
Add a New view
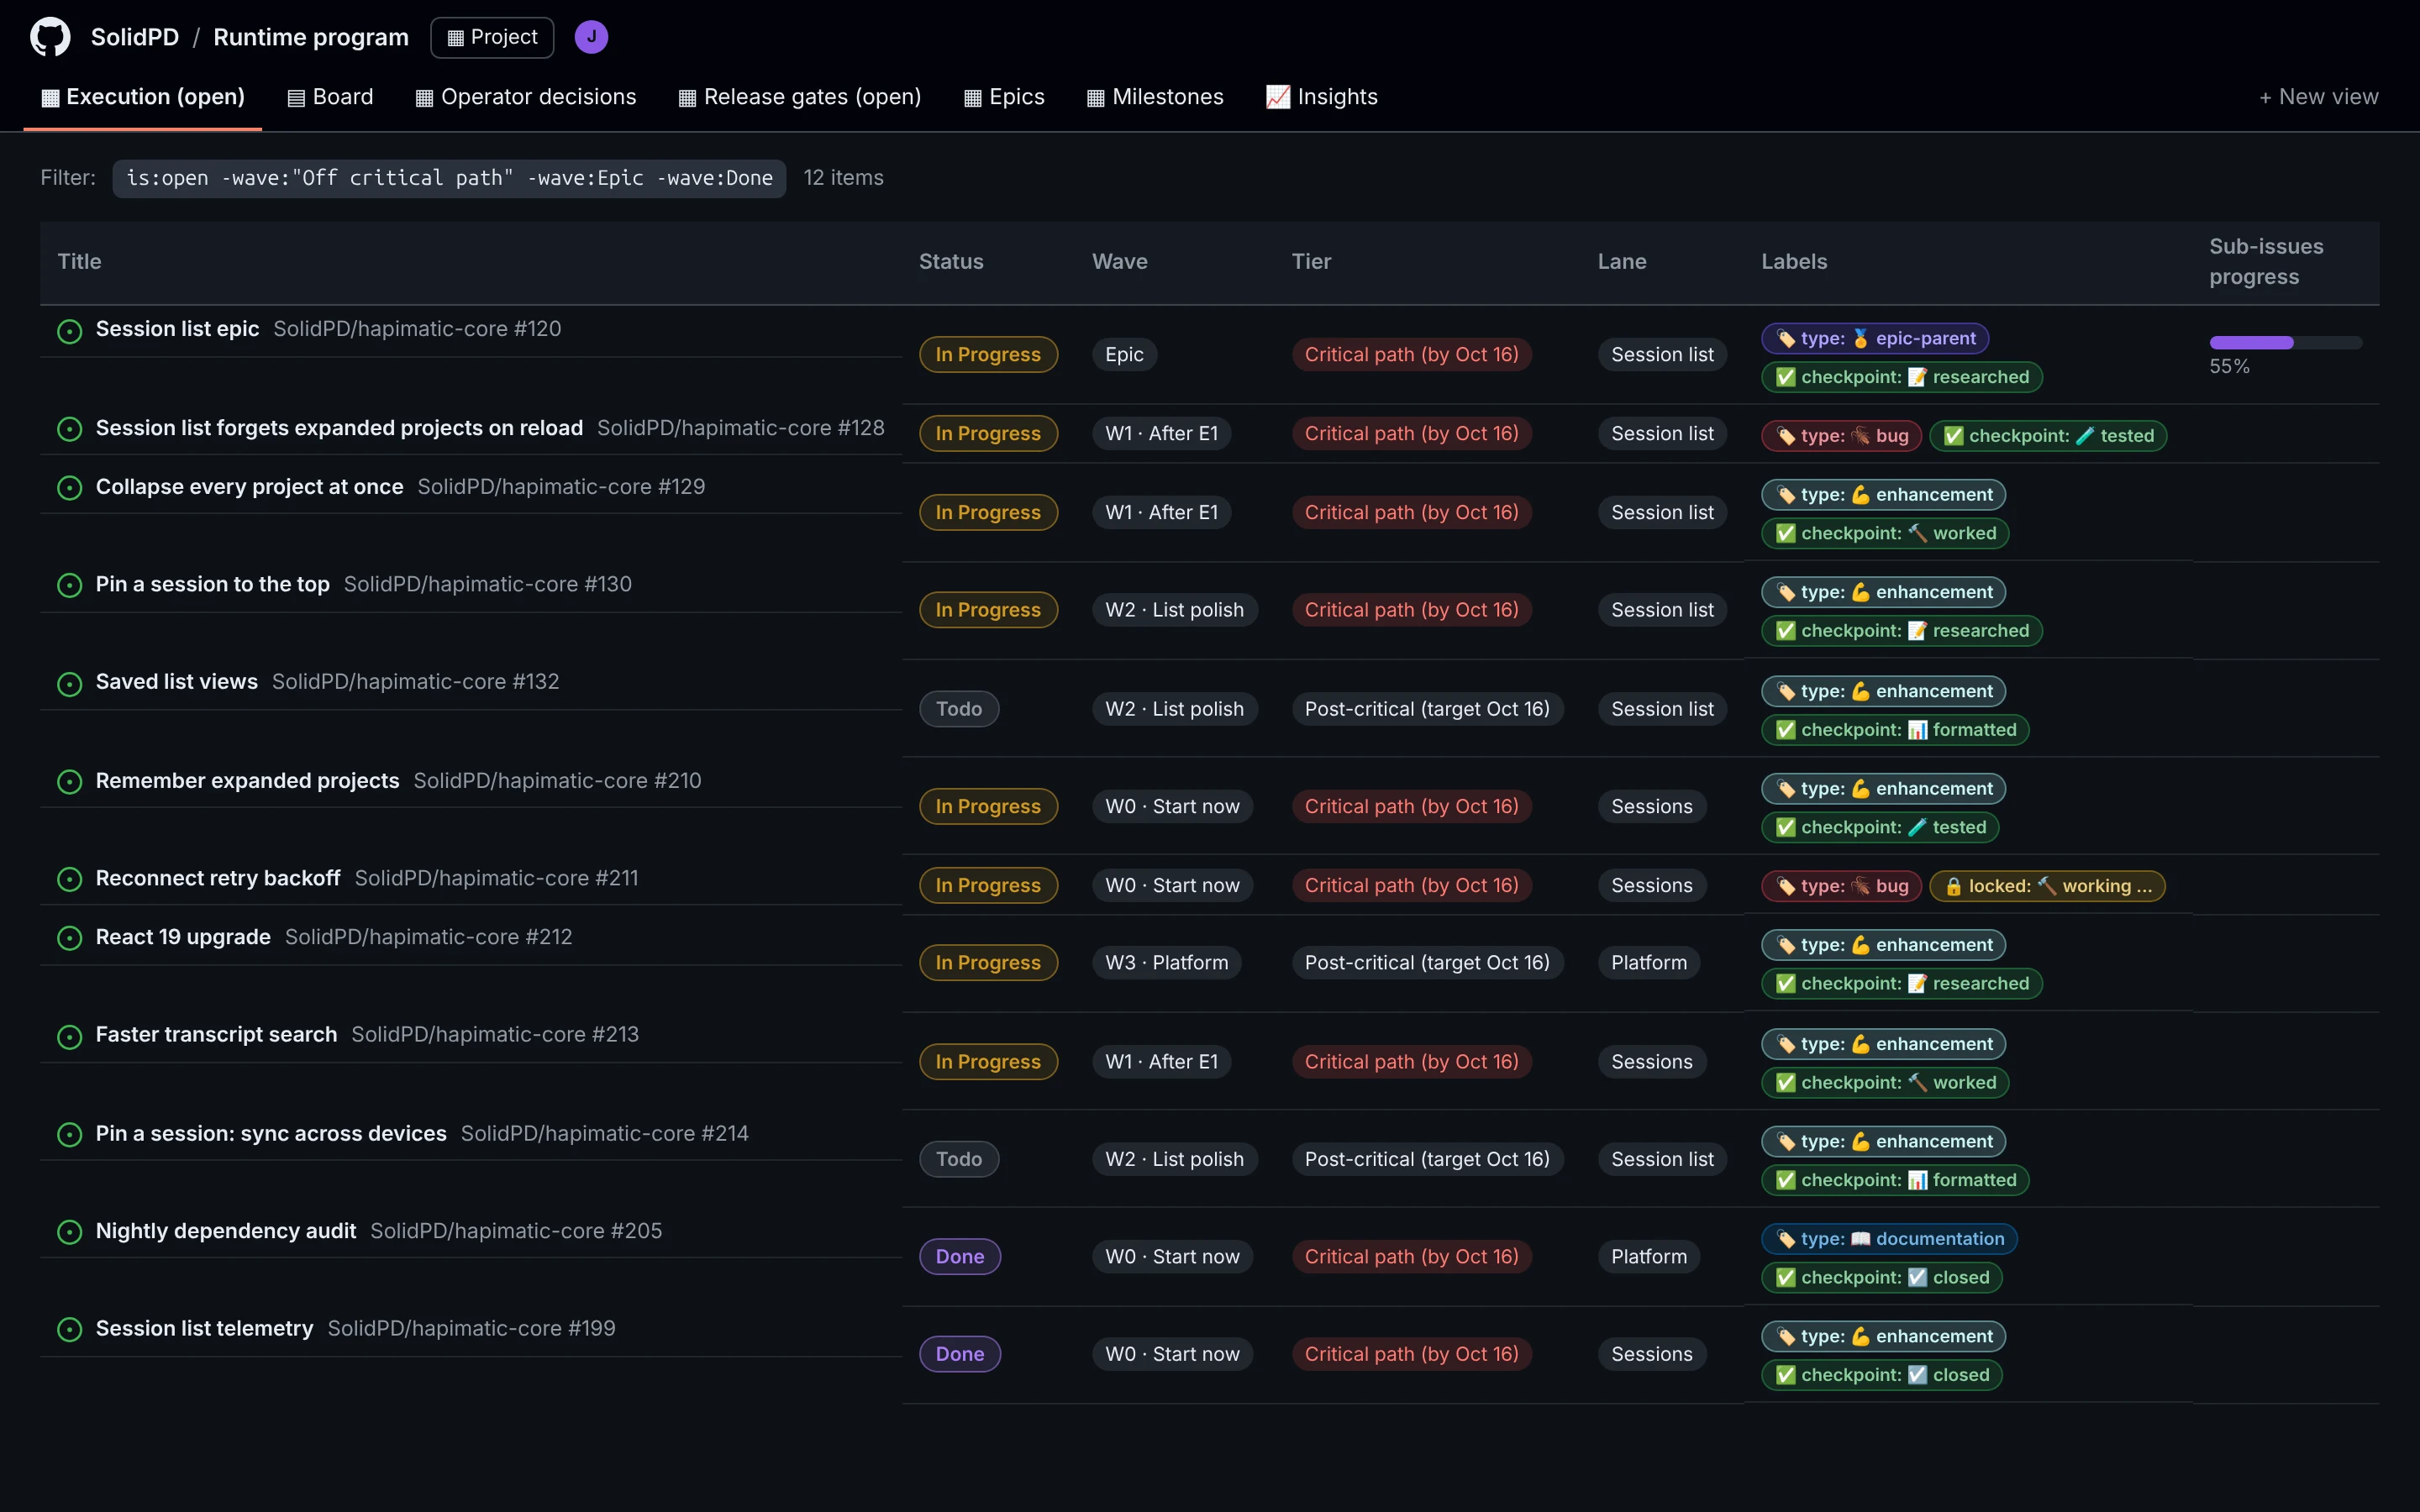[x=2318, y=97]
